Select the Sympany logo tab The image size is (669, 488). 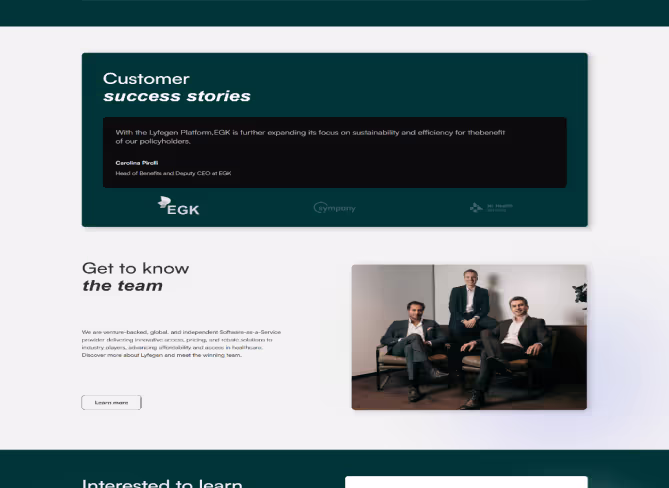pos(334,208)
